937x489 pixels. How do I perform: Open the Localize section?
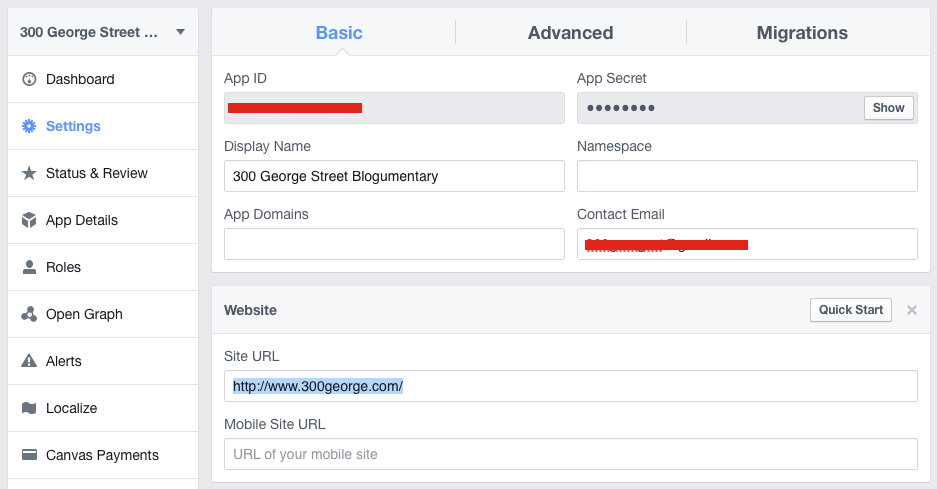[x=103, y=408]
